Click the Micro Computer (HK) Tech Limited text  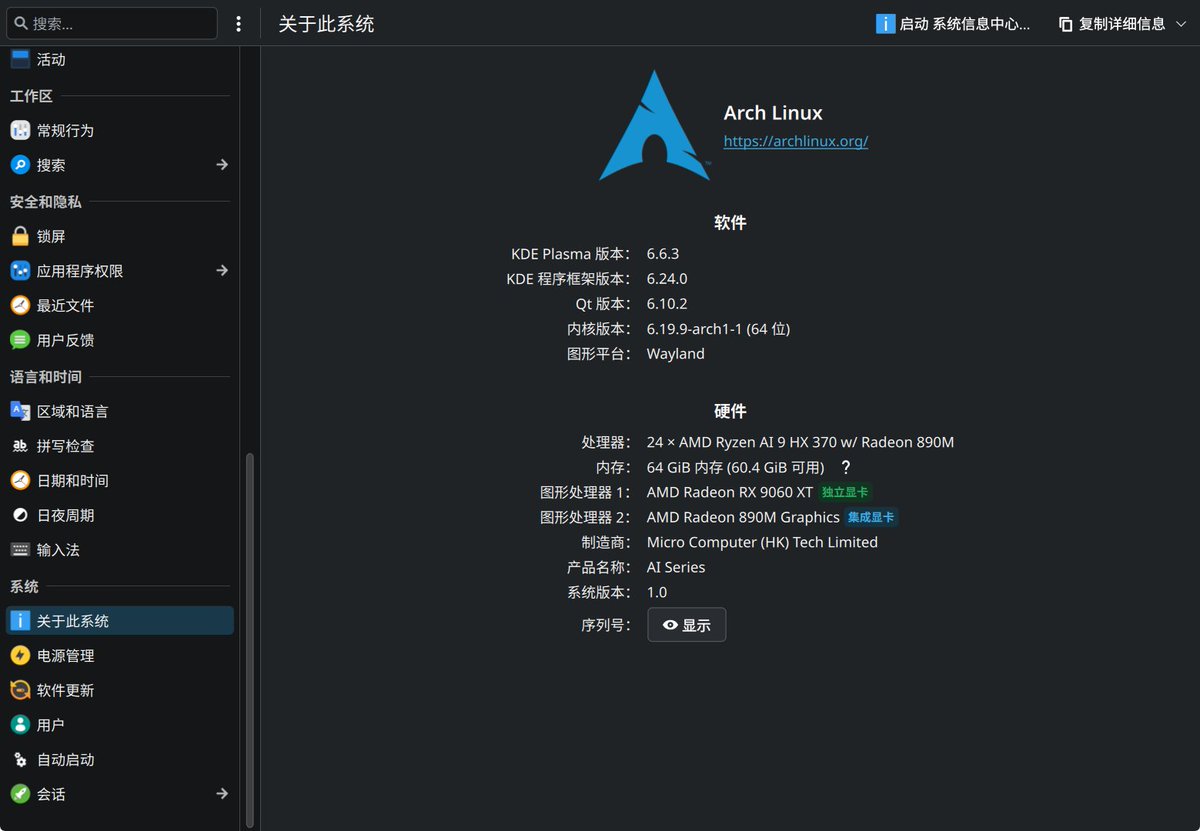pyautogui.click(x=763, y=542)
